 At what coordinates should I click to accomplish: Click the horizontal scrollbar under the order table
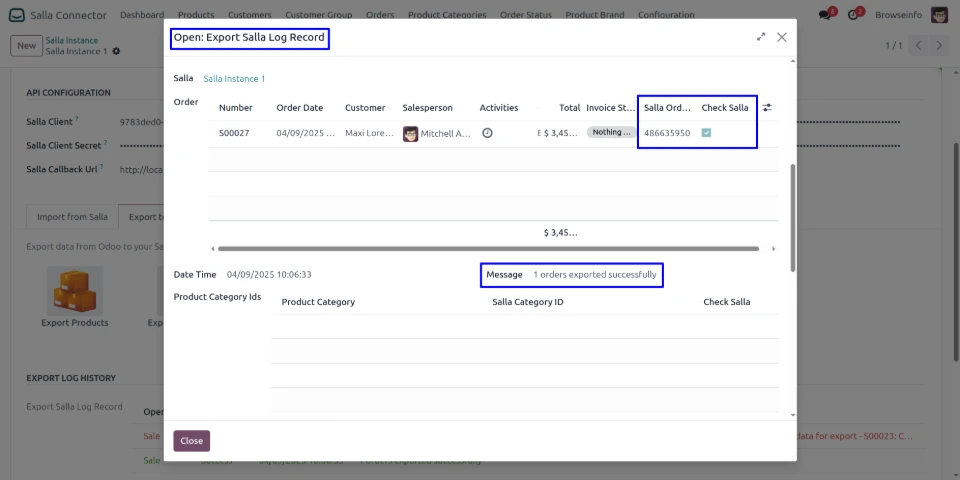point(490,248)
